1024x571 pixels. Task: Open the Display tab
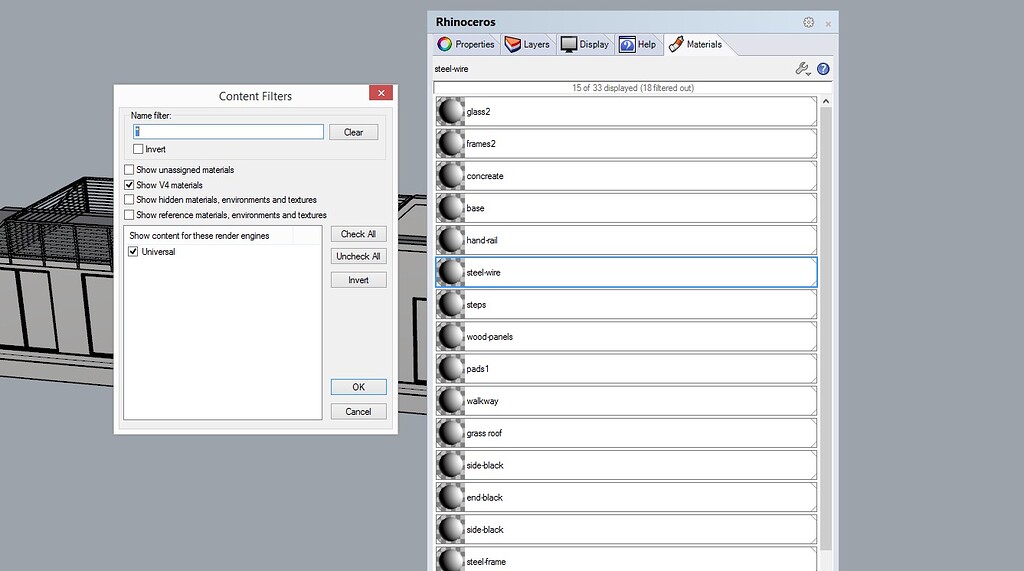click(585, 44)
